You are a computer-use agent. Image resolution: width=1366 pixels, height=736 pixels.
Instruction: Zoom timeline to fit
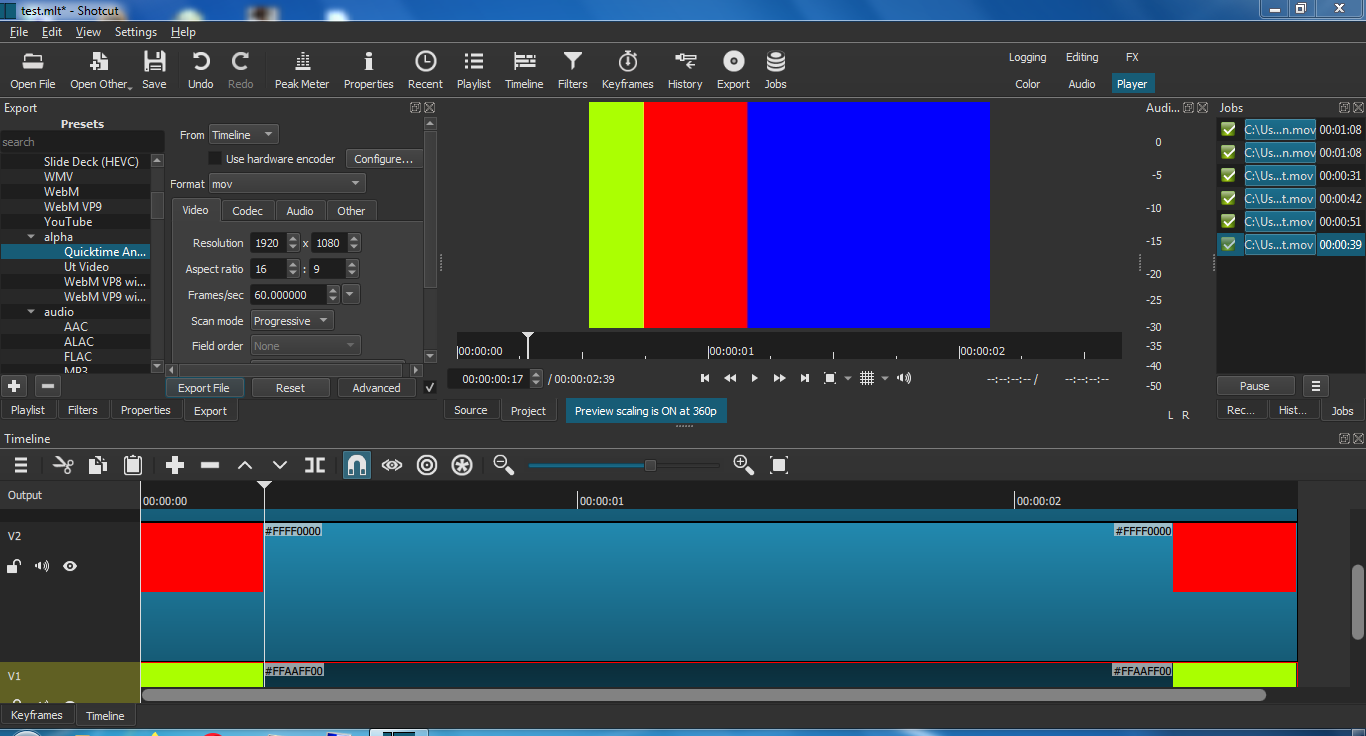(x=779, y=465)
